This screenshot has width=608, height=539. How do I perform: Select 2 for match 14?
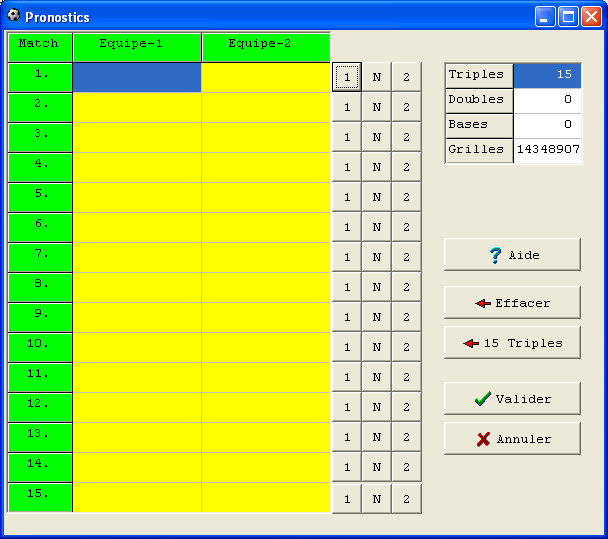click(406, 467)
